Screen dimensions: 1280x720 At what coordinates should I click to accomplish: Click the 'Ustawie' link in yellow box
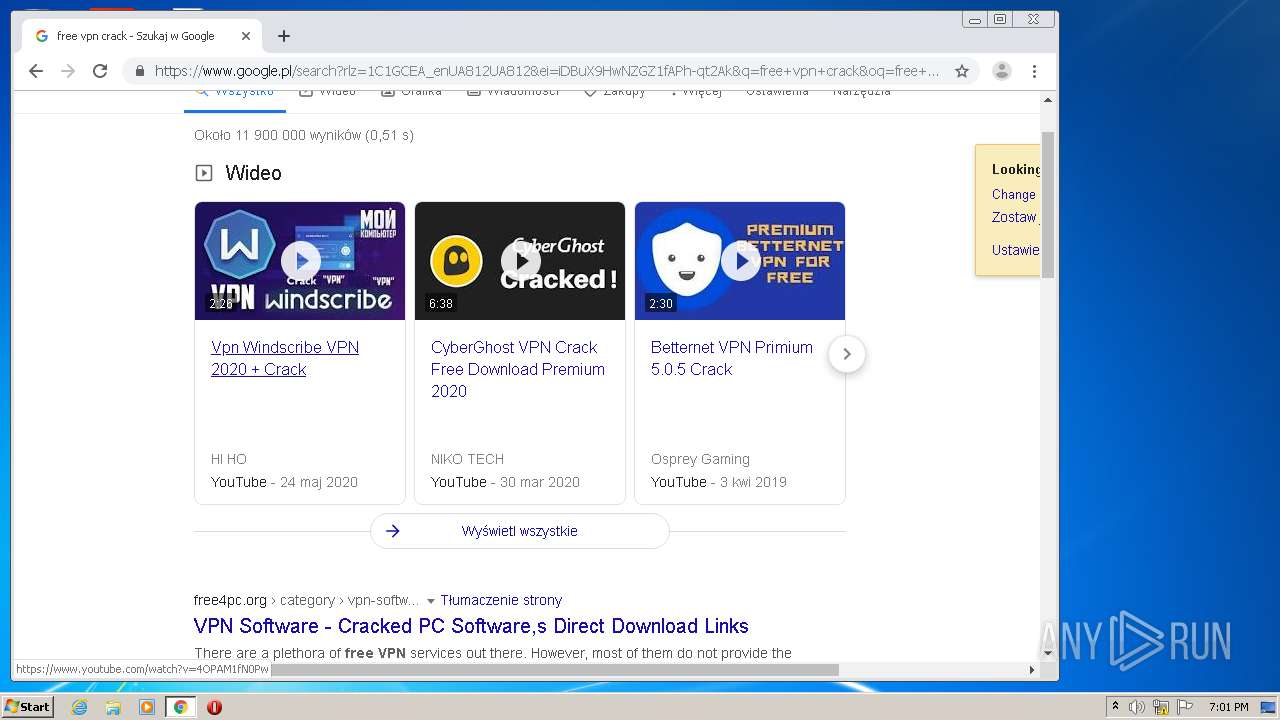coord(1016,250)
